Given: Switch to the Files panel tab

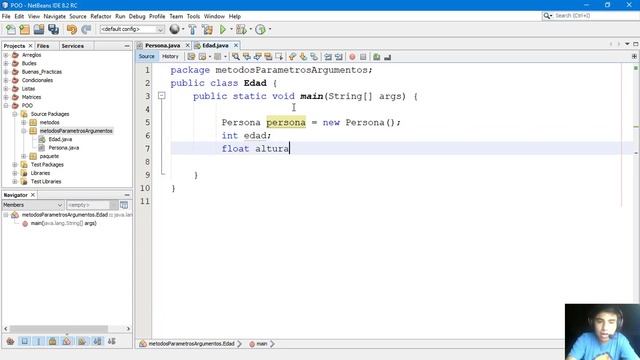Looking at the screenshot, I should click(43, 46).
